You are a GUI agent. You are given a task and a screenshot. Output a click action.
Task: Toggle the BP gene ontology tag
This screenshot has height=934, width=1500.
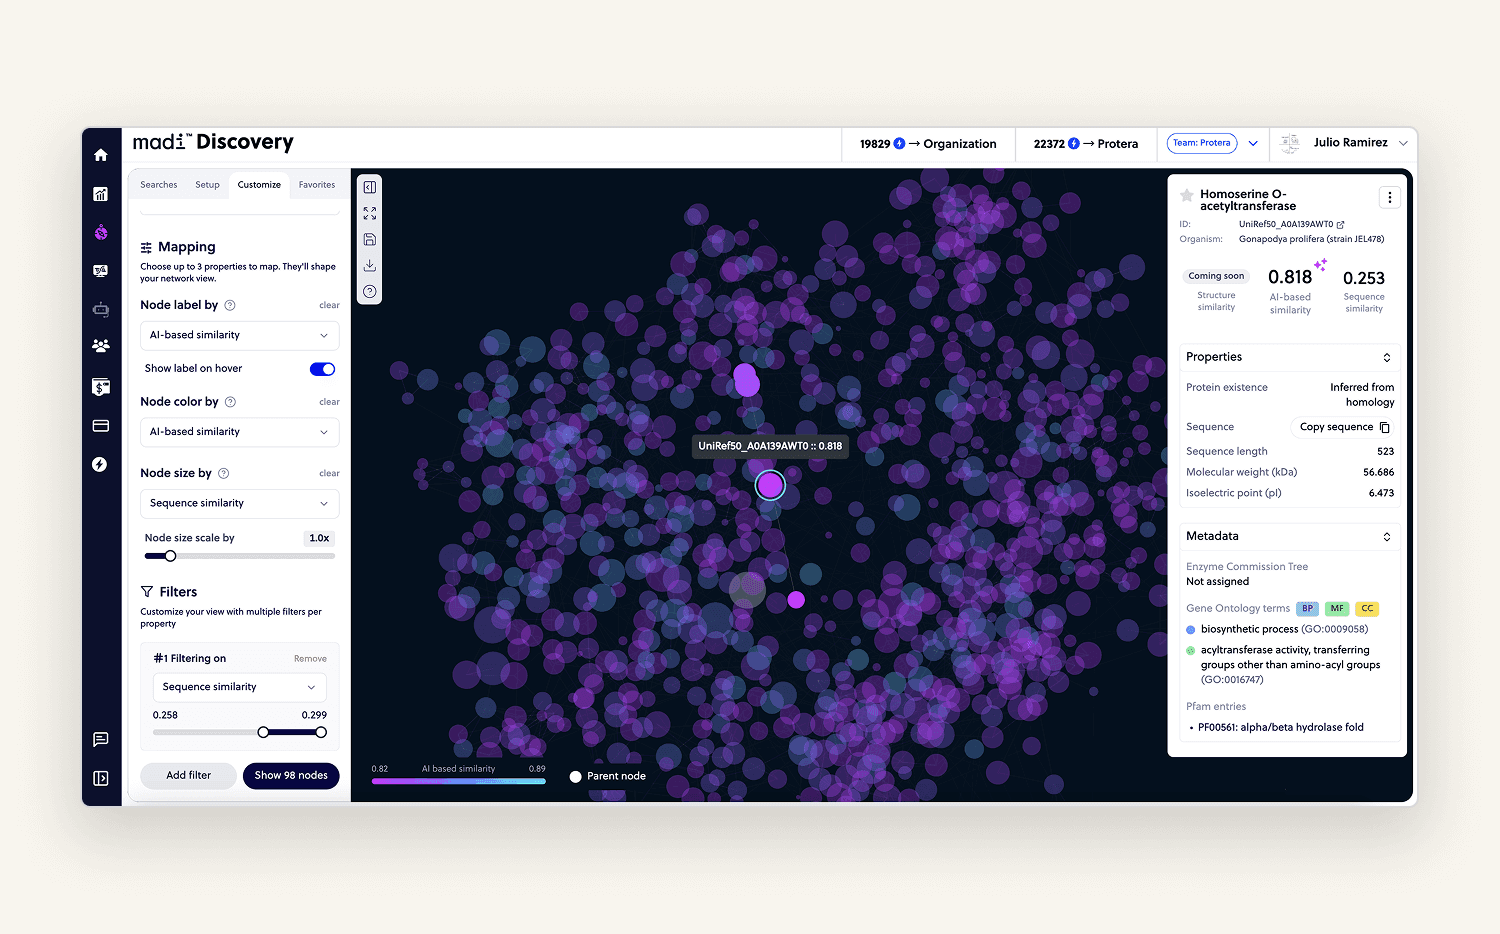tap(1307, 608)
